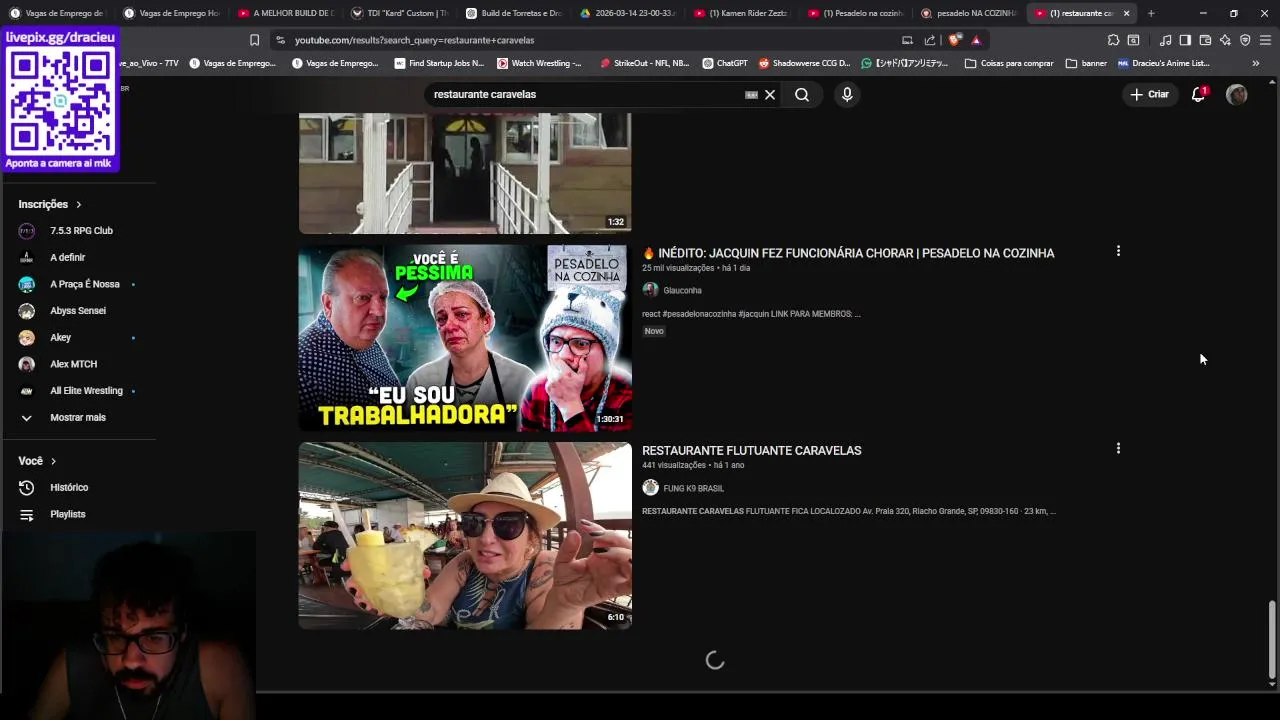This screenshot has width=1280, height=720.
Task: Open YouTube notifications bell
Action: coord(1198,94)
